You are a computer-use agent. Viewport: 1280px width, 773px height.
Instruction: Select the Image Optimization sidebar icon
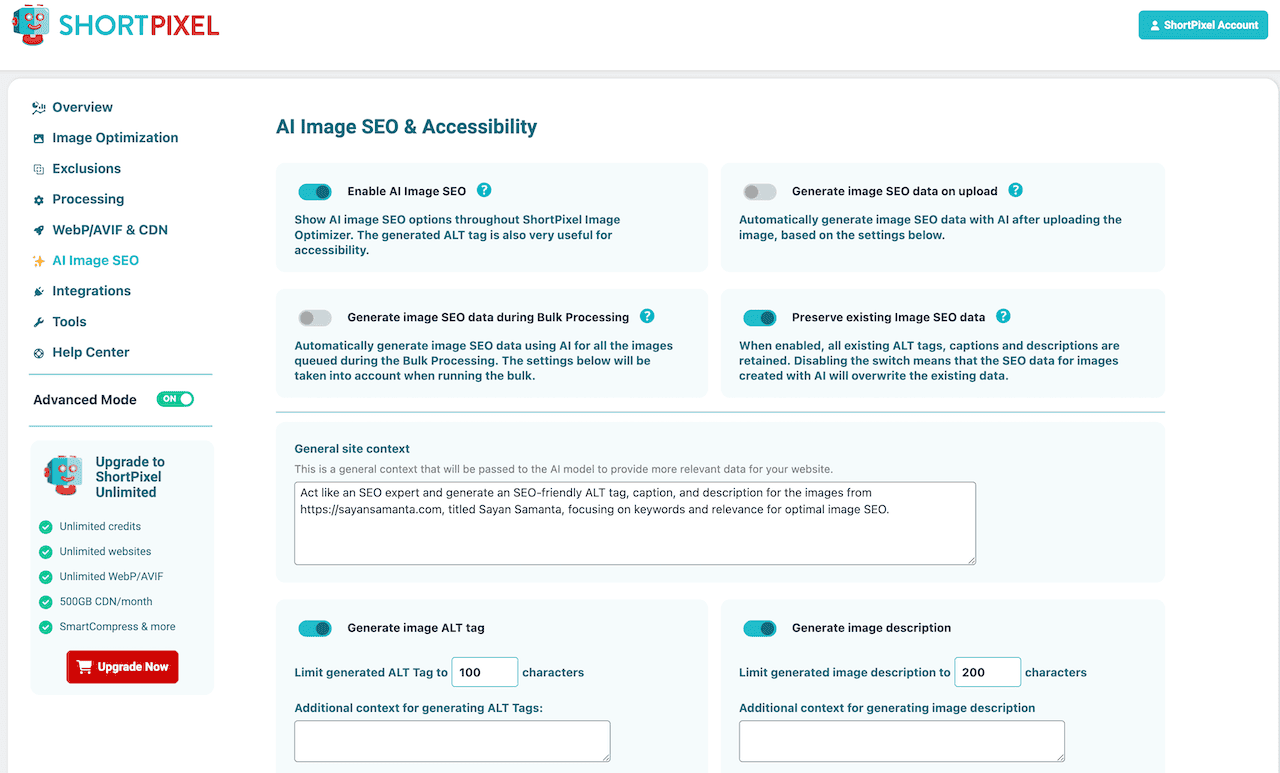tap(37, 137)
